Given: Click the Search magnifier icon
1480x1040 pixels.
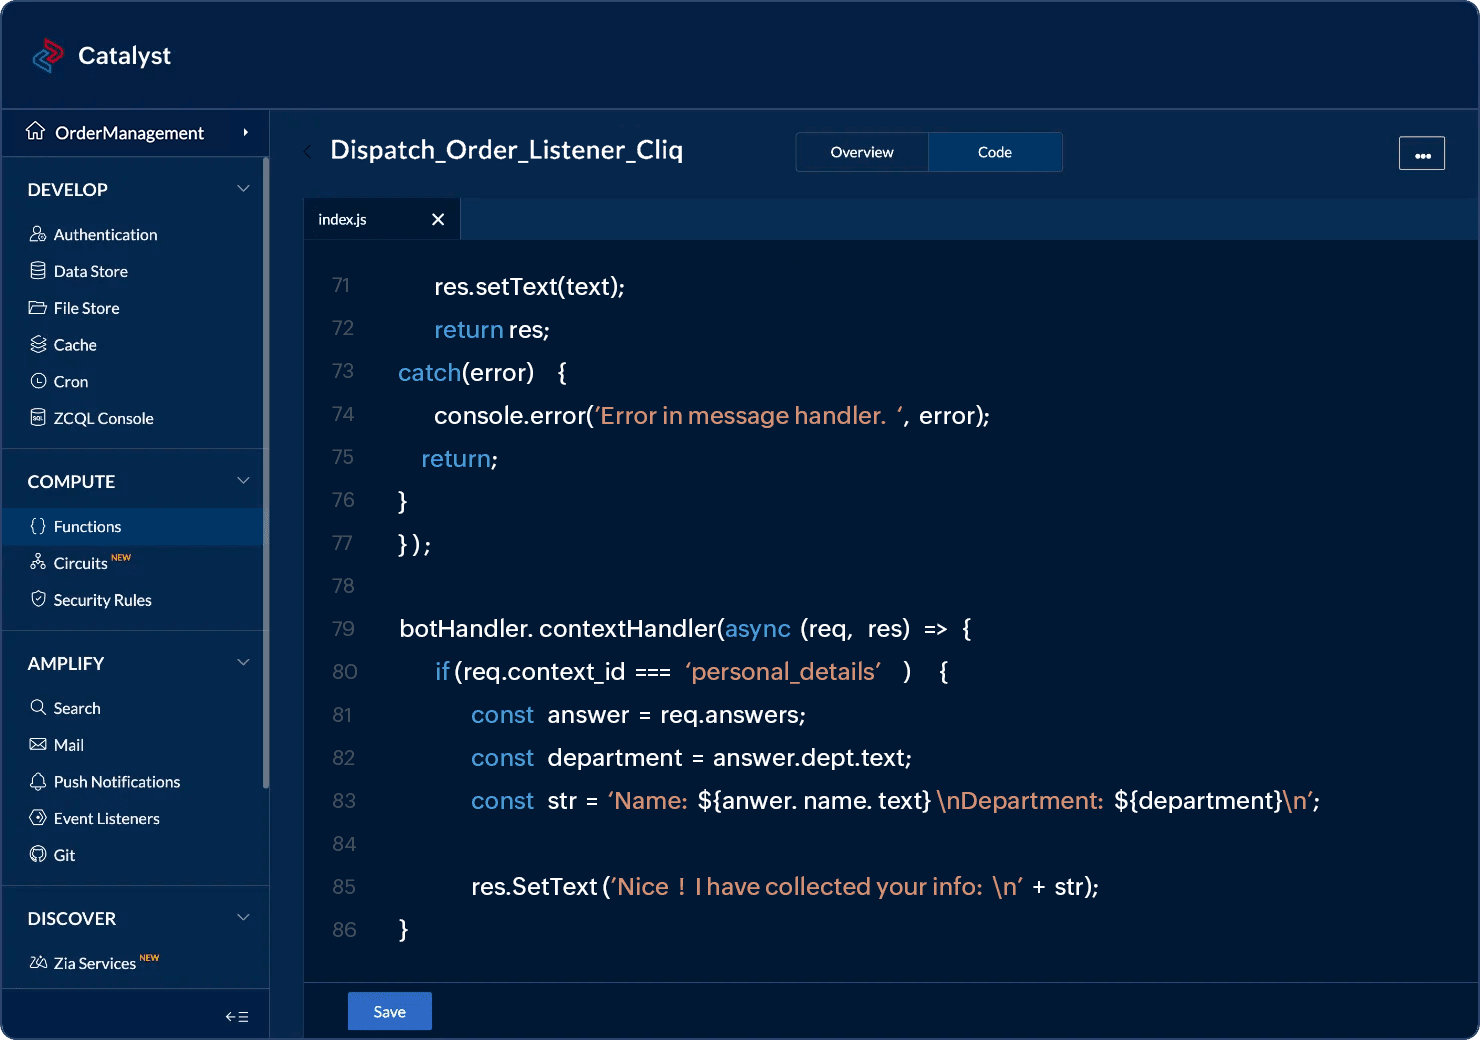Looking at the screenshot, I should pos(38,707).
